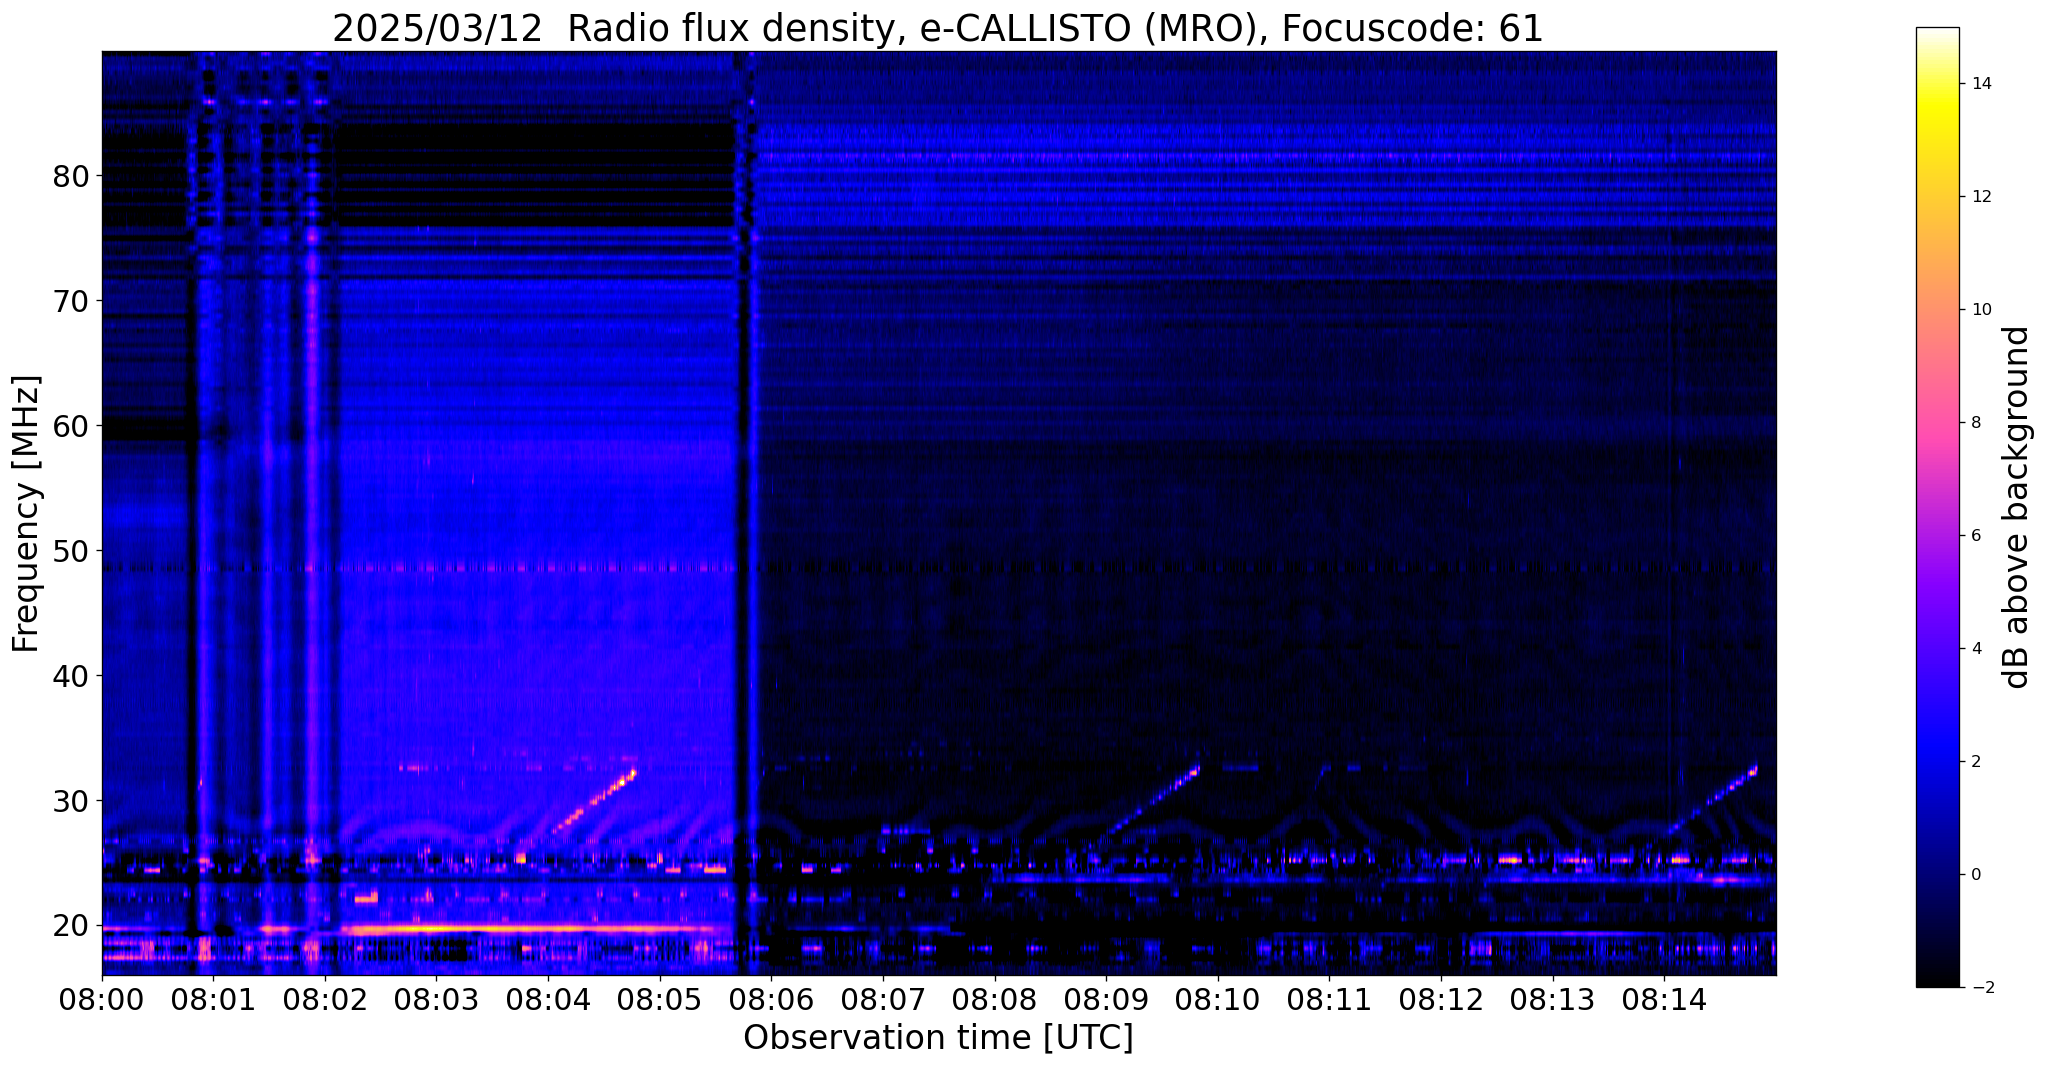Click the plot title mentioning e-CALLISTO (MRO)

(x=938, y=28)
